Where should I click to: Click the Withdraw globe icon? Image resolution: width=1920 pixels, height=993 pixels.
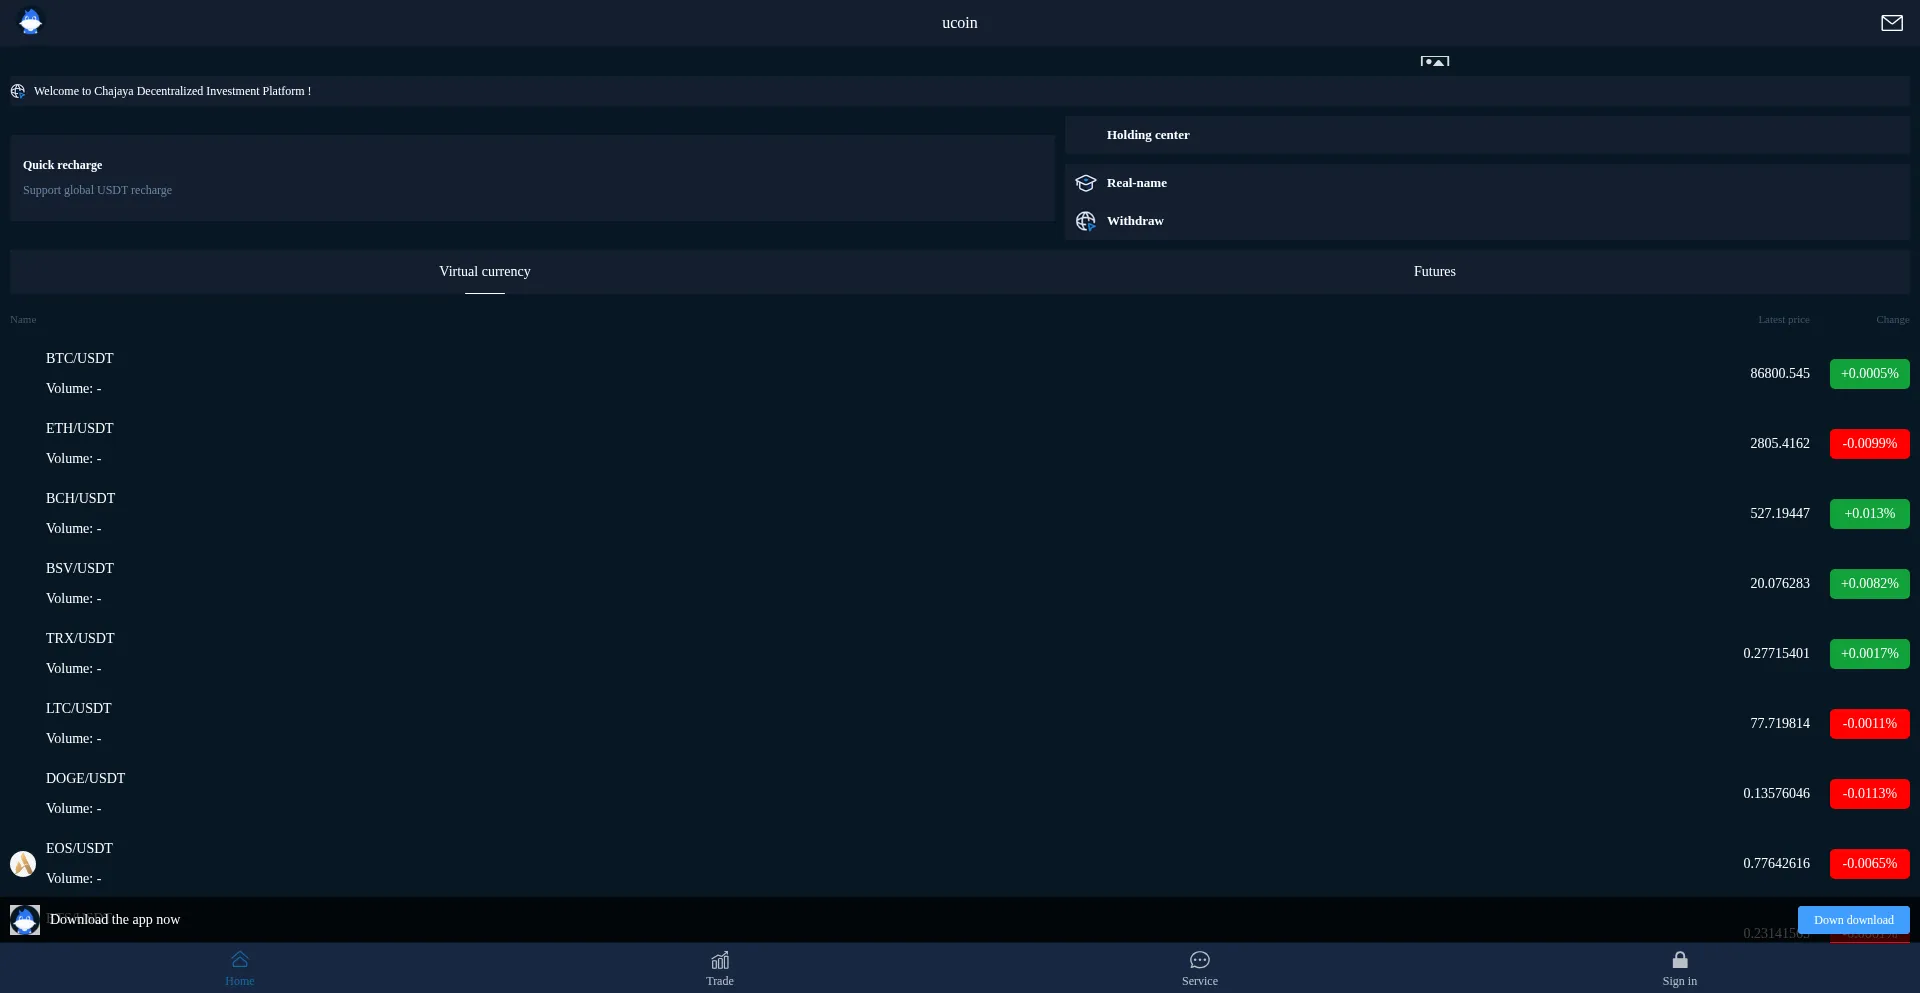(1086, 221)
